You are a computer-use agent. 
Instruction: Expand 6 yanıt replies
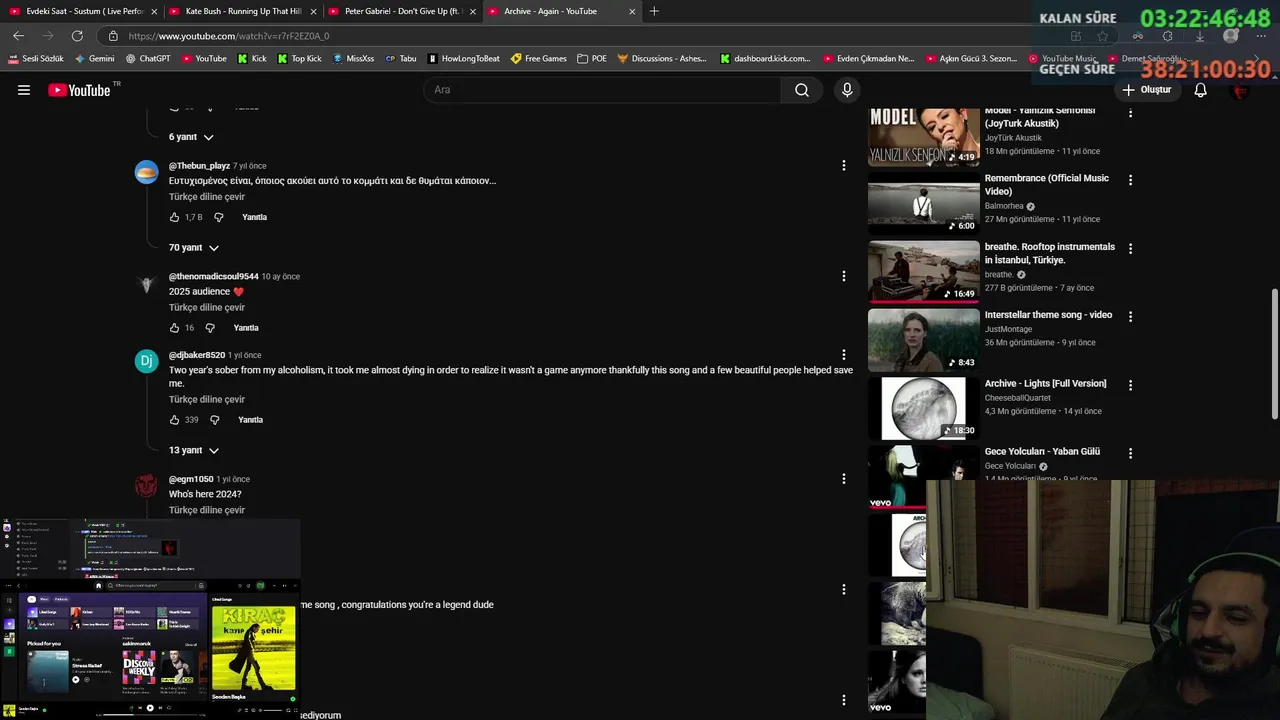tap(191, 137)
